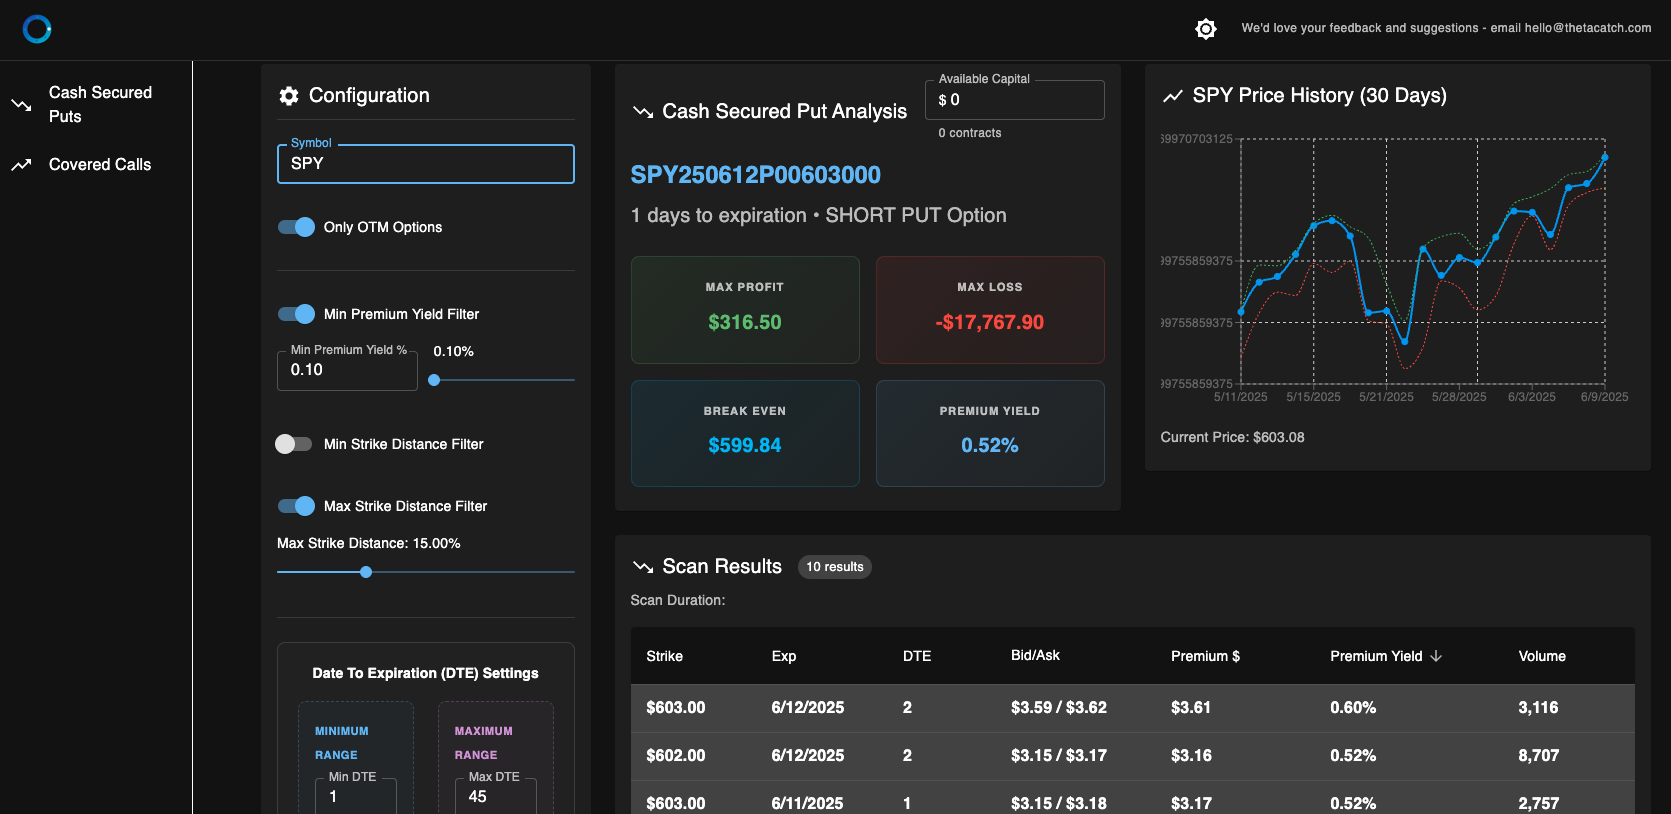Toggle Max Strike Distance Filter switch
Screen dimensions: 1671x814
(x=296, y=506)
